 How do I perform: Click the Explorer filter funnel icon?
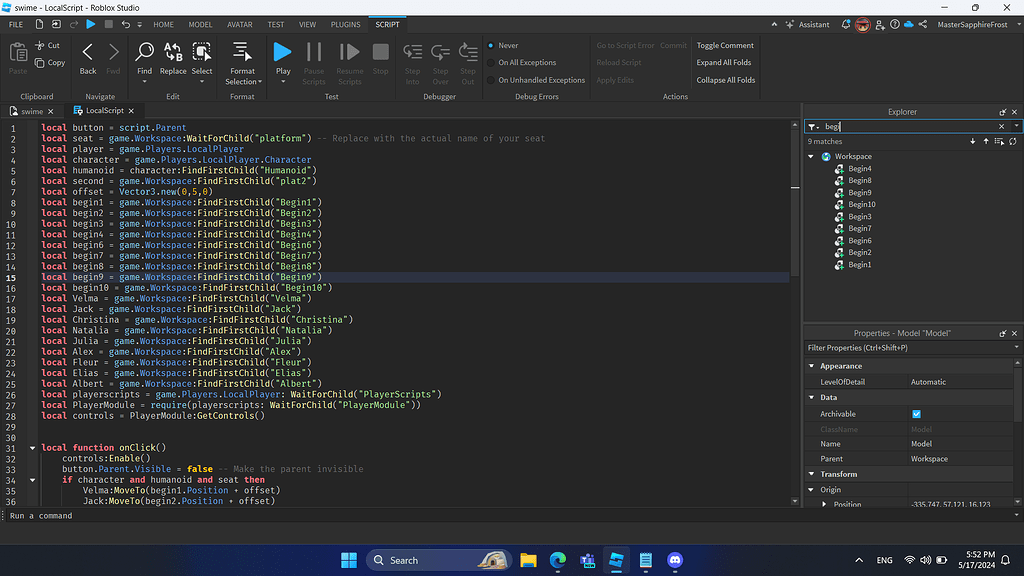(812, 127)
